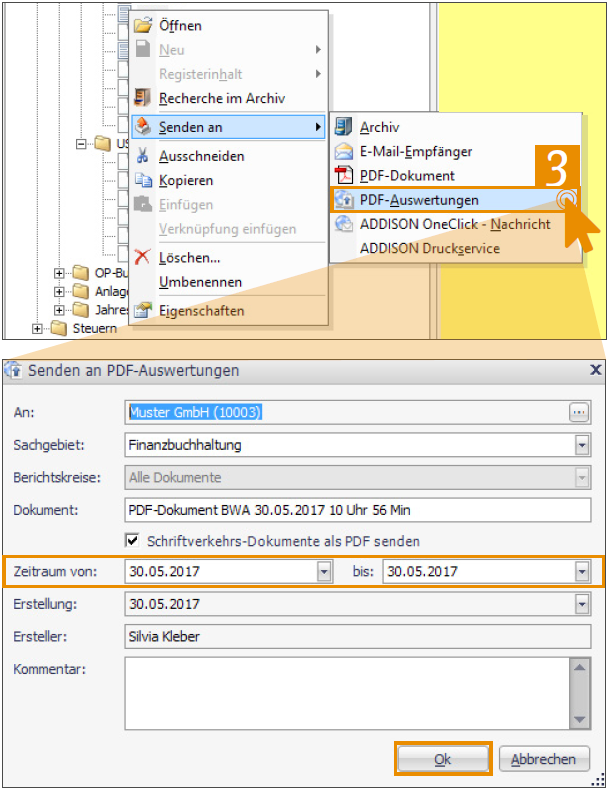Choose Recherche im Archiv menu entry

tap(229, 98)
